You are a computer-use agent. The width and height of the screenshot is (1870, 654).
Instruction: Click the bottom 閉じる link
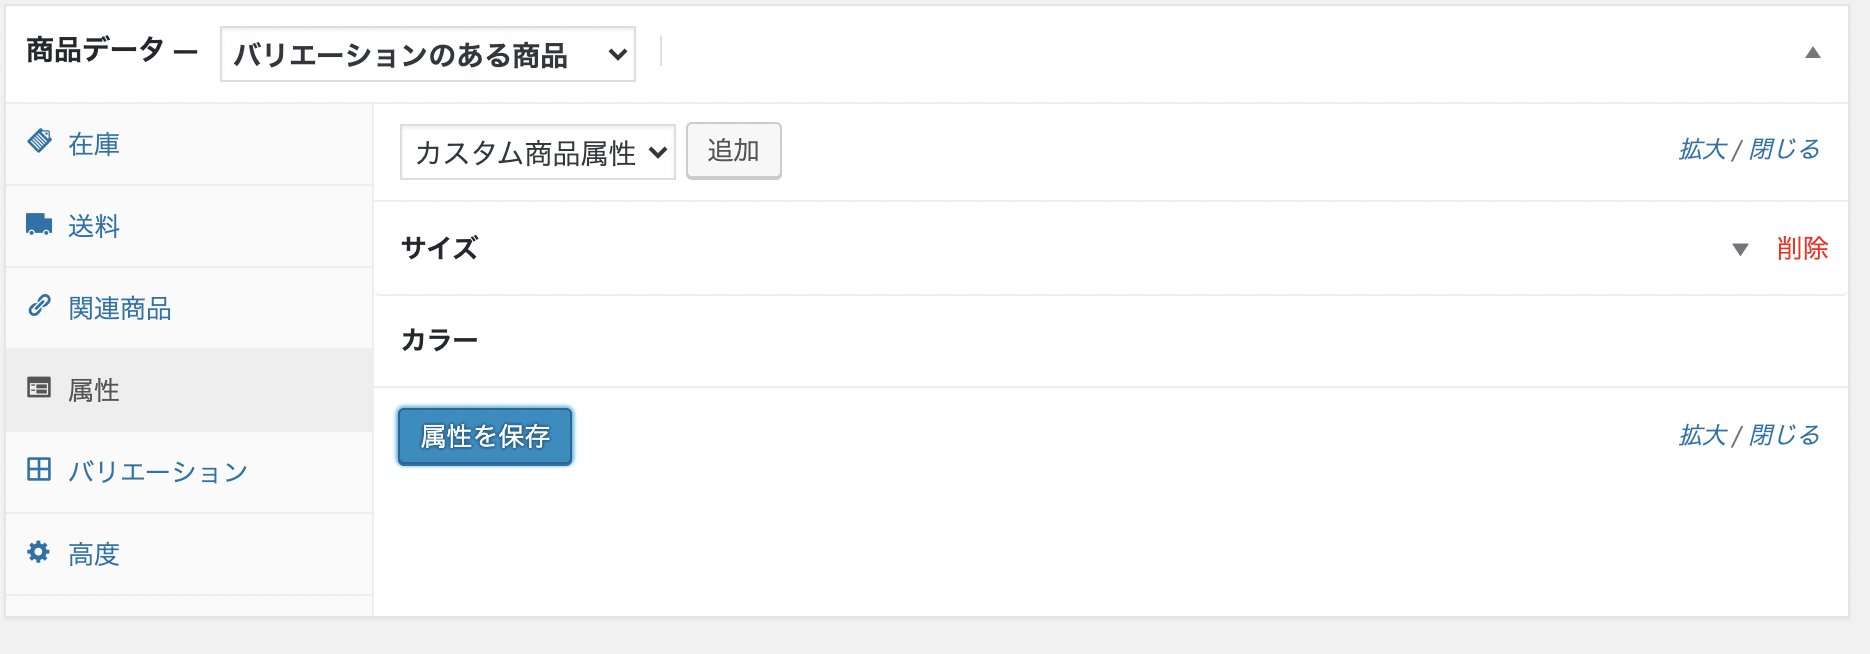click(x=1784, y=436)
